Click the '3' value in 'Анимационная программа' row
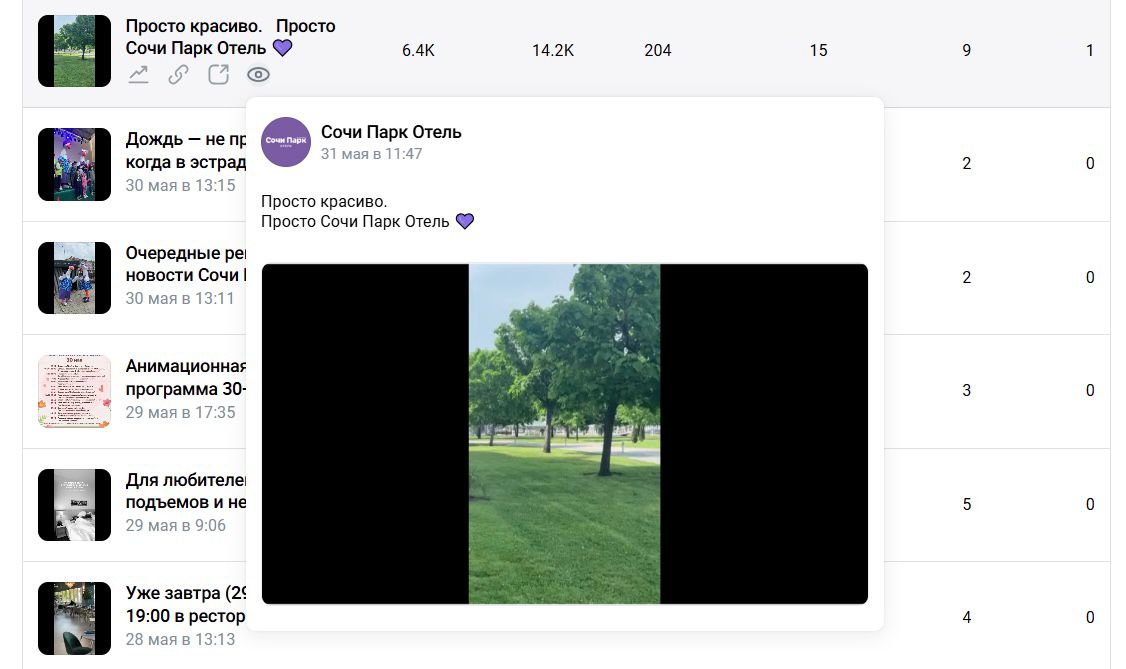 coord(967,390)
